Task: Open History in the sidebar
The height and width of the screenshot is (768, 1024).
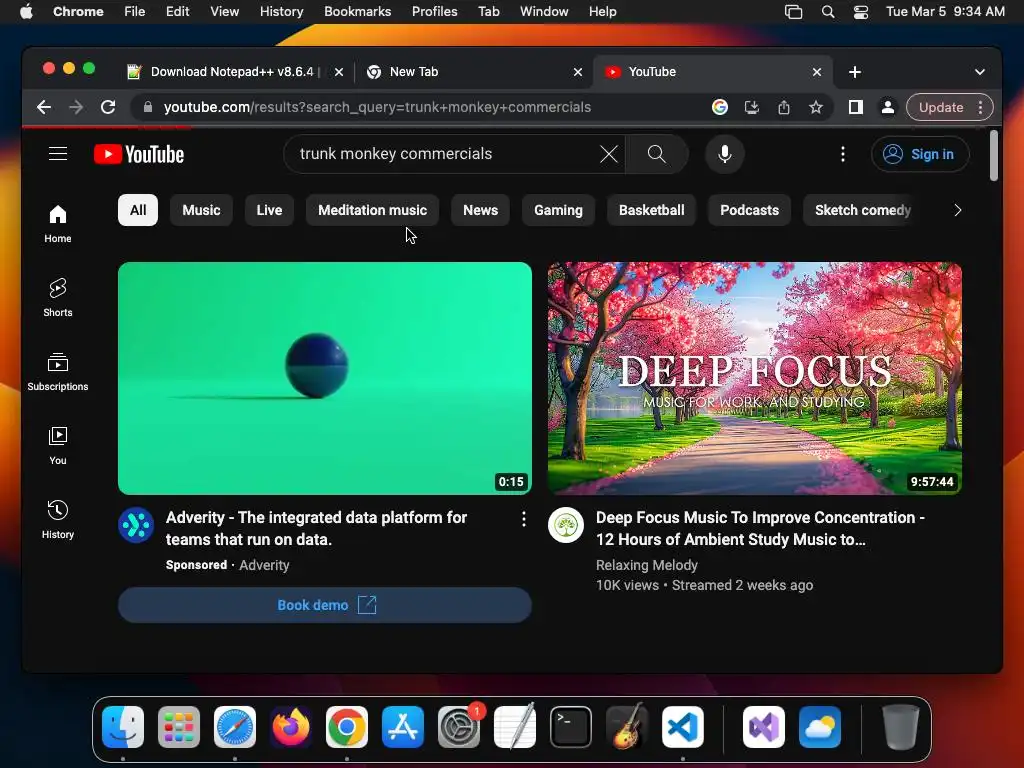Action: coord(58,520)
